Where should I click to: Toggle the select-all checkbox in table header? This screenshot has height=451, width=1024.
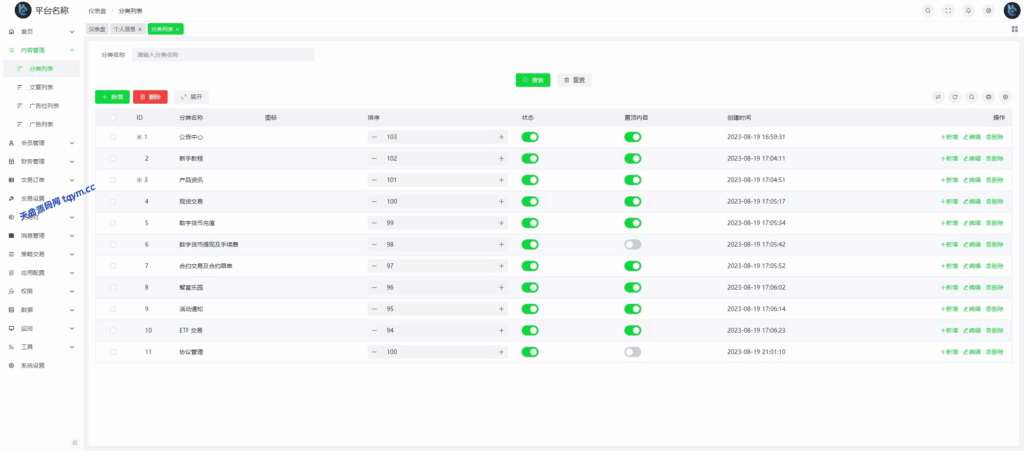[x=113, y=117]
